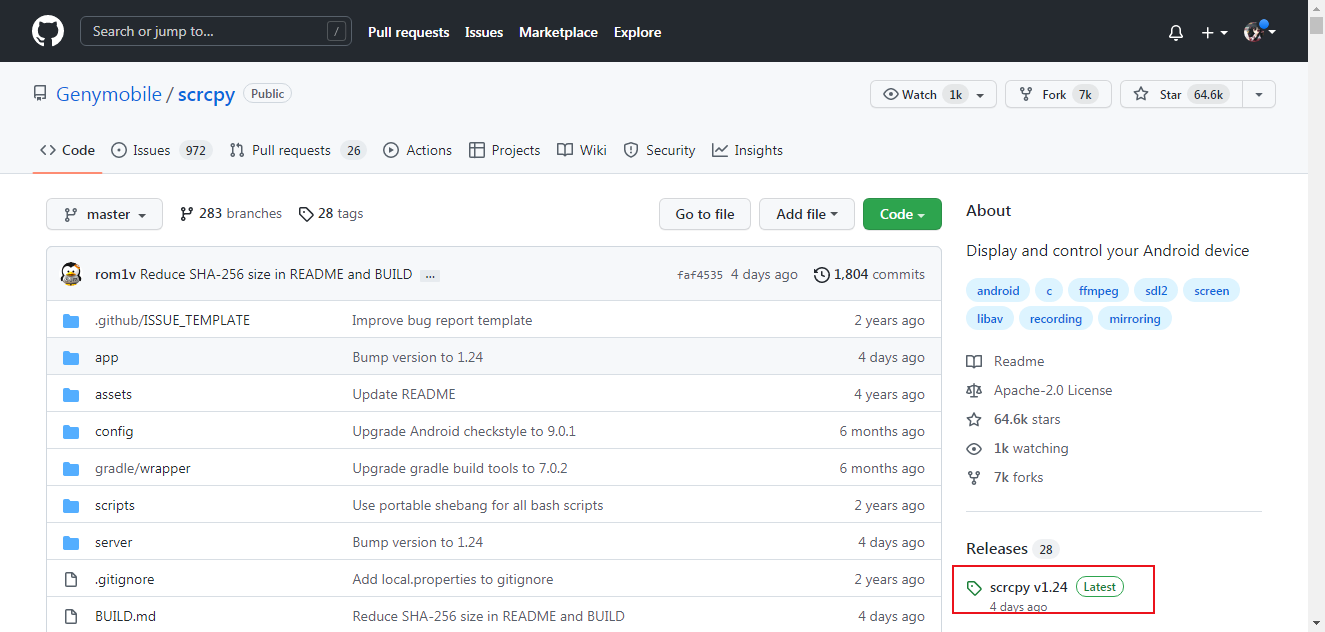Click the folder icon for the scripts row
The height and width of the screenshot is (632, 1325).
coord(71,505)
